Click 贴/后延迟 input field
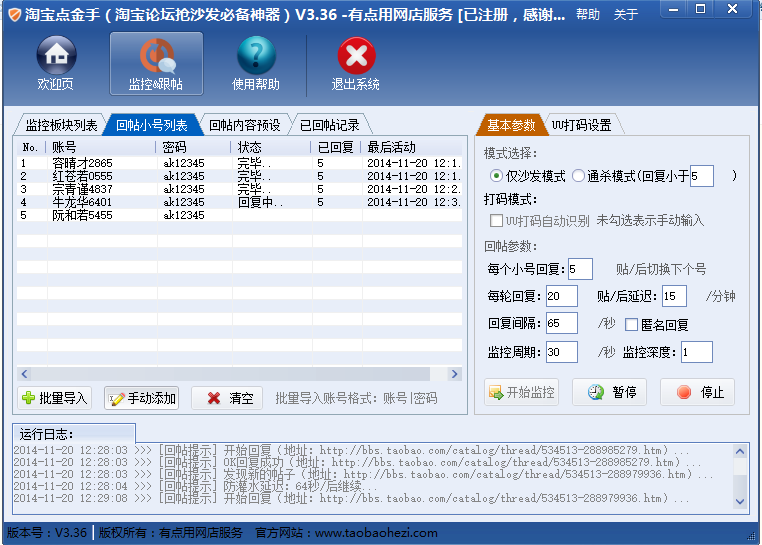Image resolution: width=762 pixels, height=545 pixels. (x=674, y=296)
